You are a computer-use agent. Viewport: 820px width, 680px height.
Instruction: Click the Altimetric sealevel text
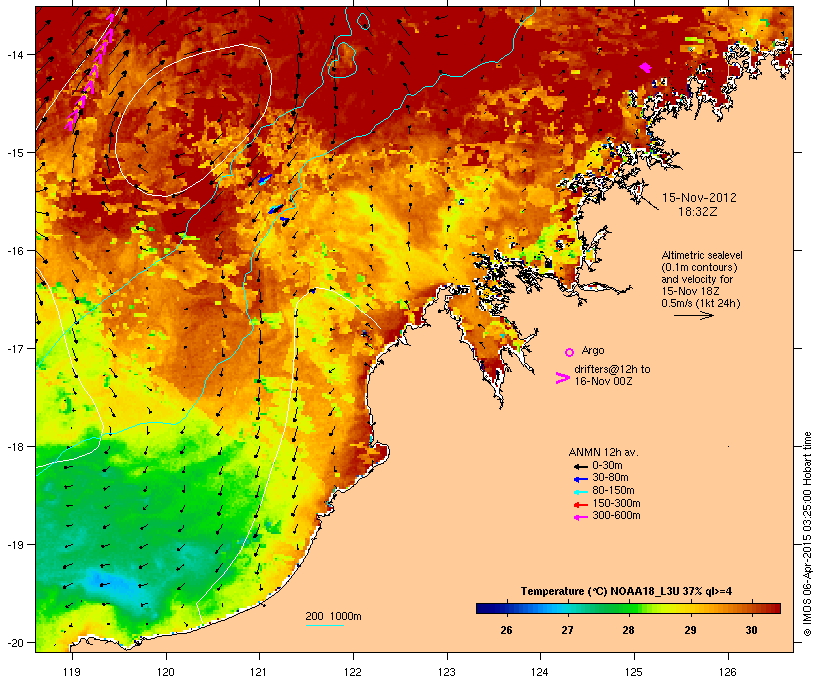click(x=702, y=255)
